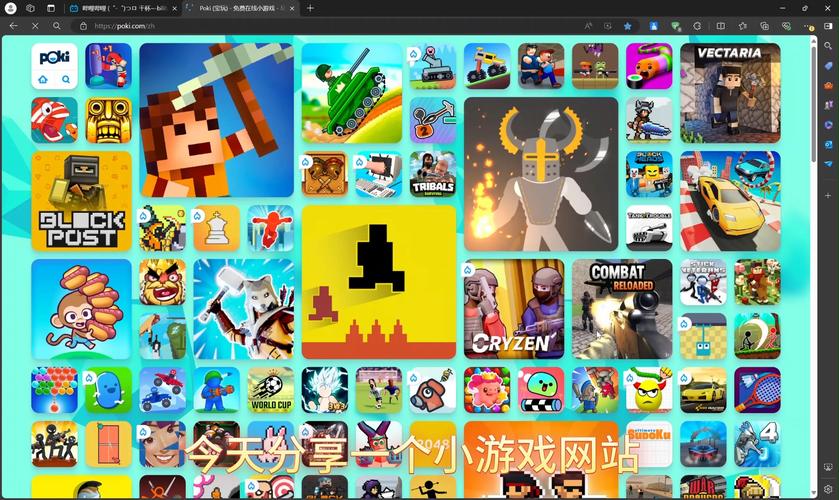The height and width of the screenshot is (500, 839).
Task: Switch to the bilibili browser tab
Action: pyautogui.click(x=121, y=9)
